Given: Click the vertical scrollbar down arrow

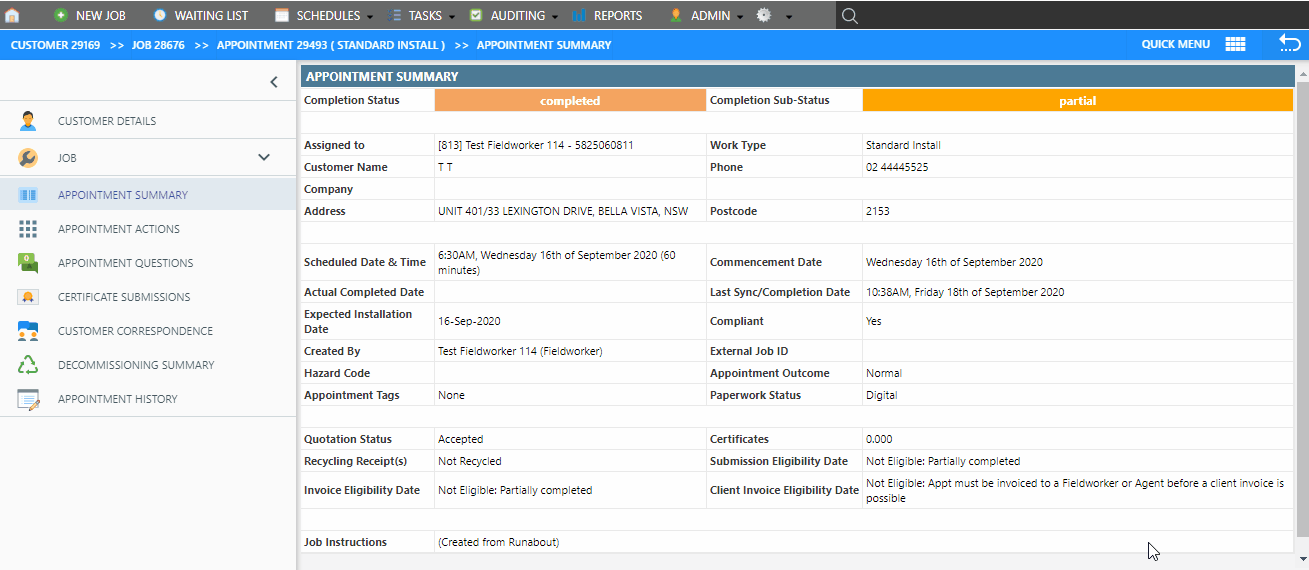Looking at the screenshot, I should 1301,558.
